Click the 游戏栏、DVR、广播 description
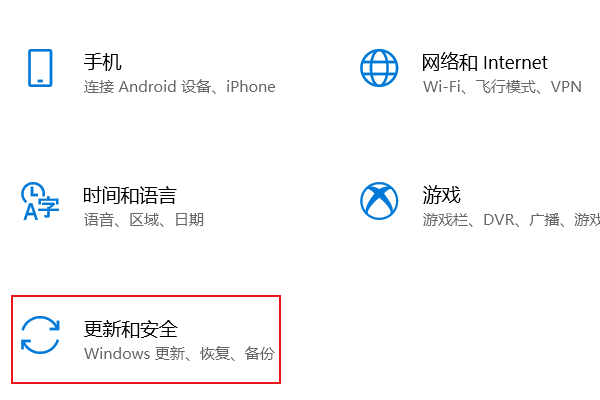The width and height of the screenshot is (600, 400). tap(491, 220)
